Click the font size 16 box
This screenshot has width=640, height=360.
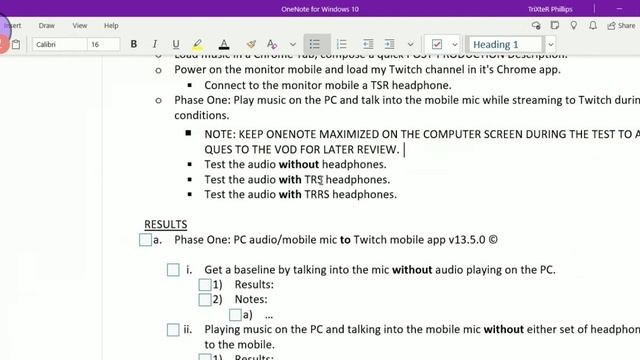[104, 44]
